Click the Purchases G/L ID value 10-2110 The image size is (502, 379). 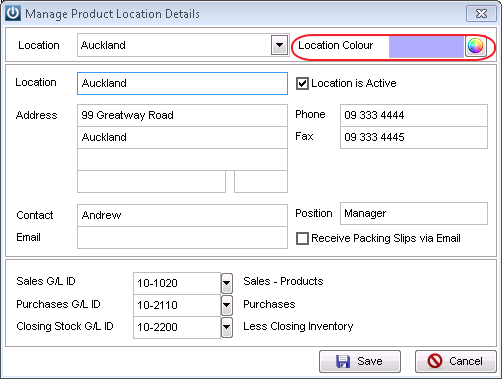[177, 305]
